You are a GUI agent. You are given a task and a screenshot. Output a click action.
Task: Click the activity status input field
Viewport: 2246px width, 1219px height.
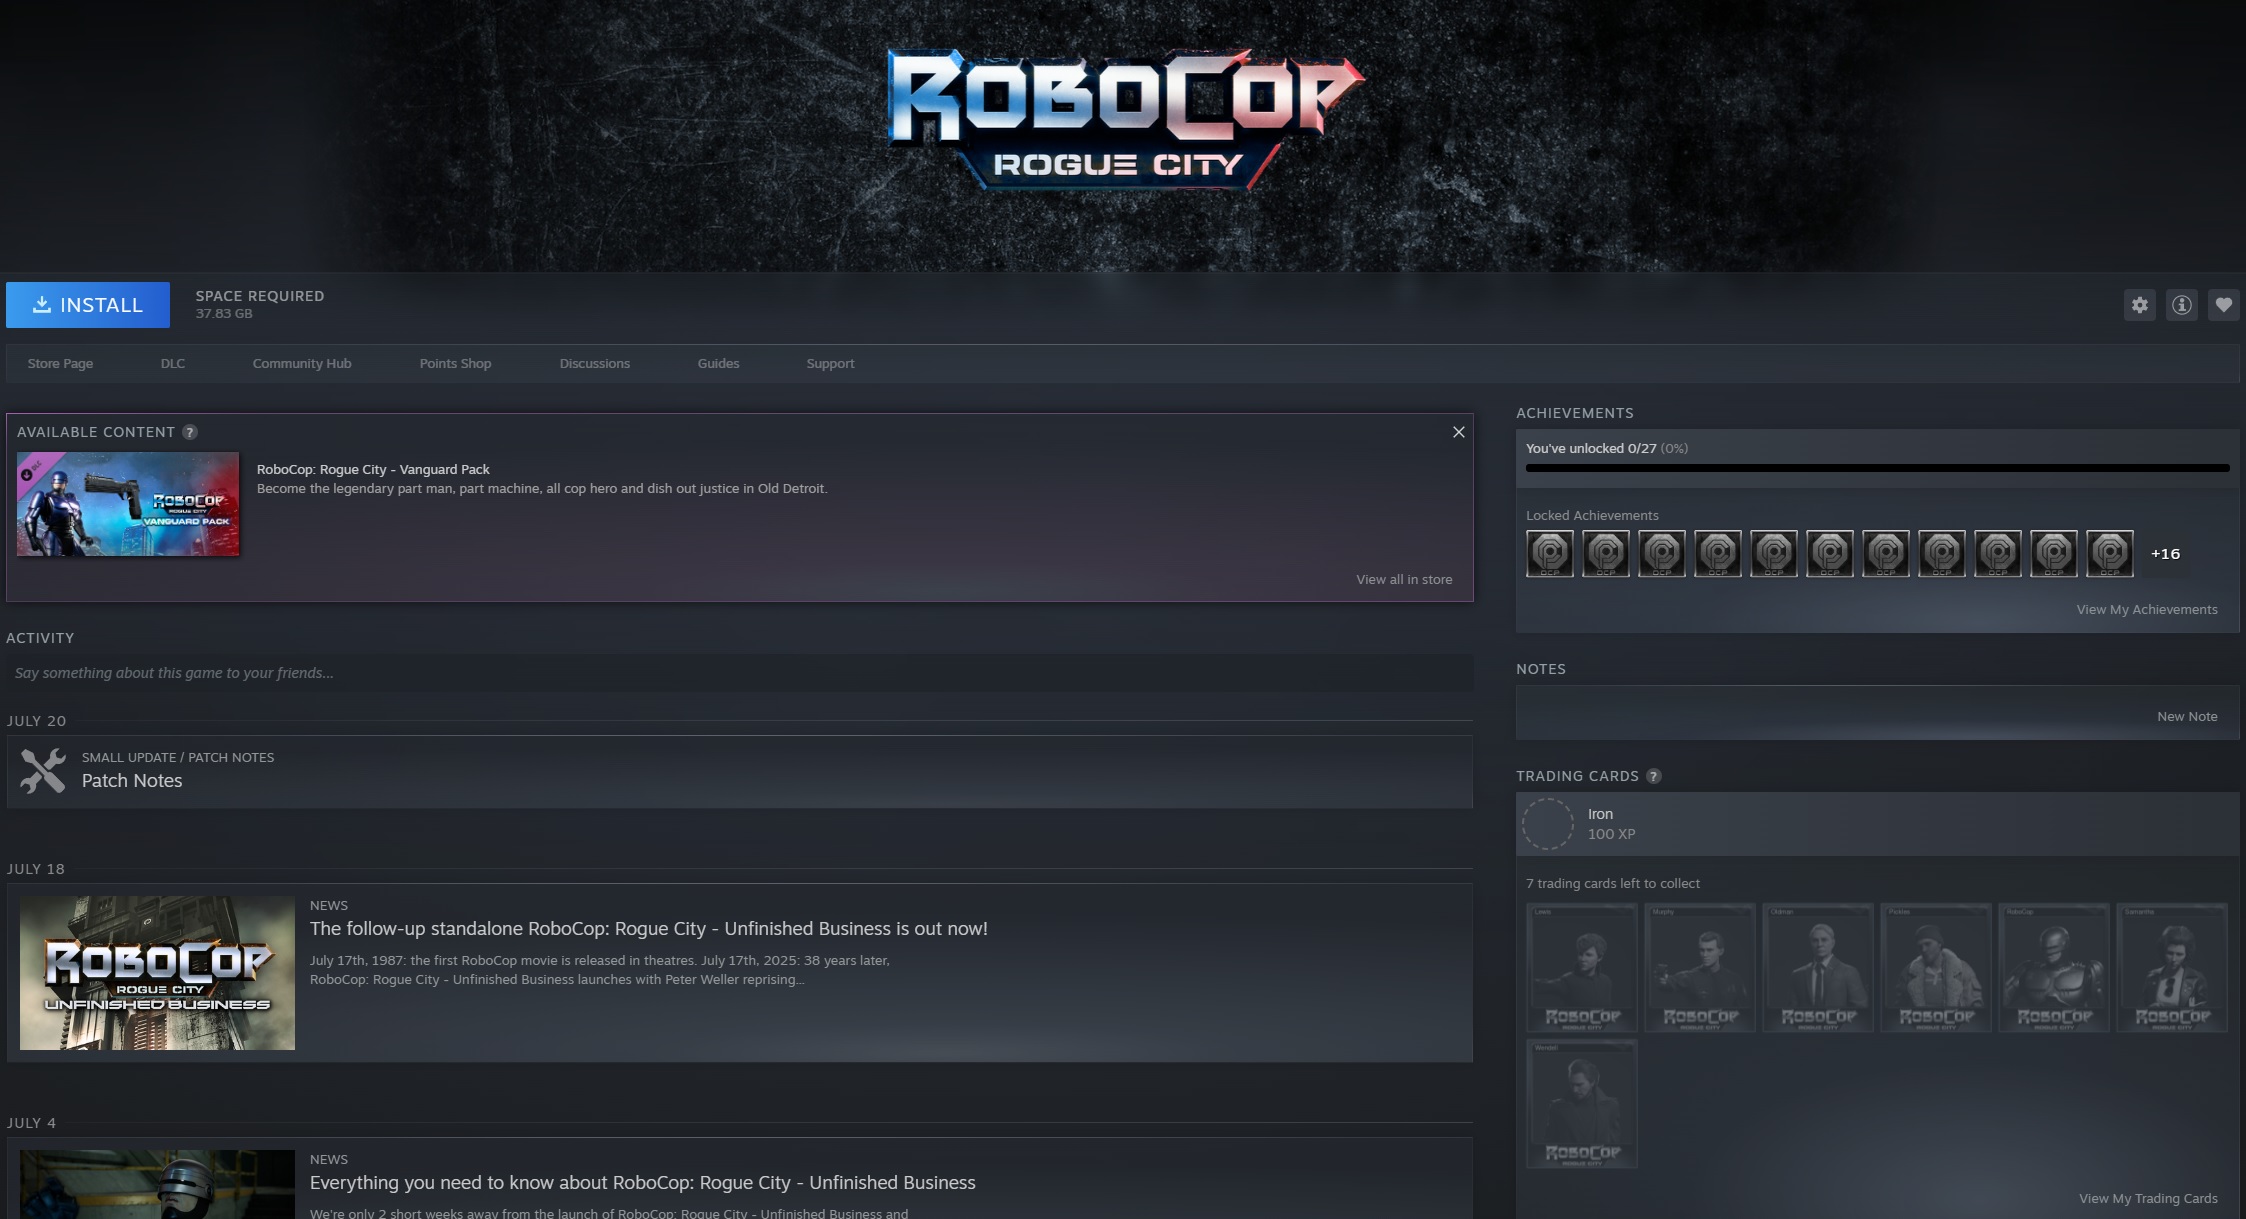tap(738, 673)
